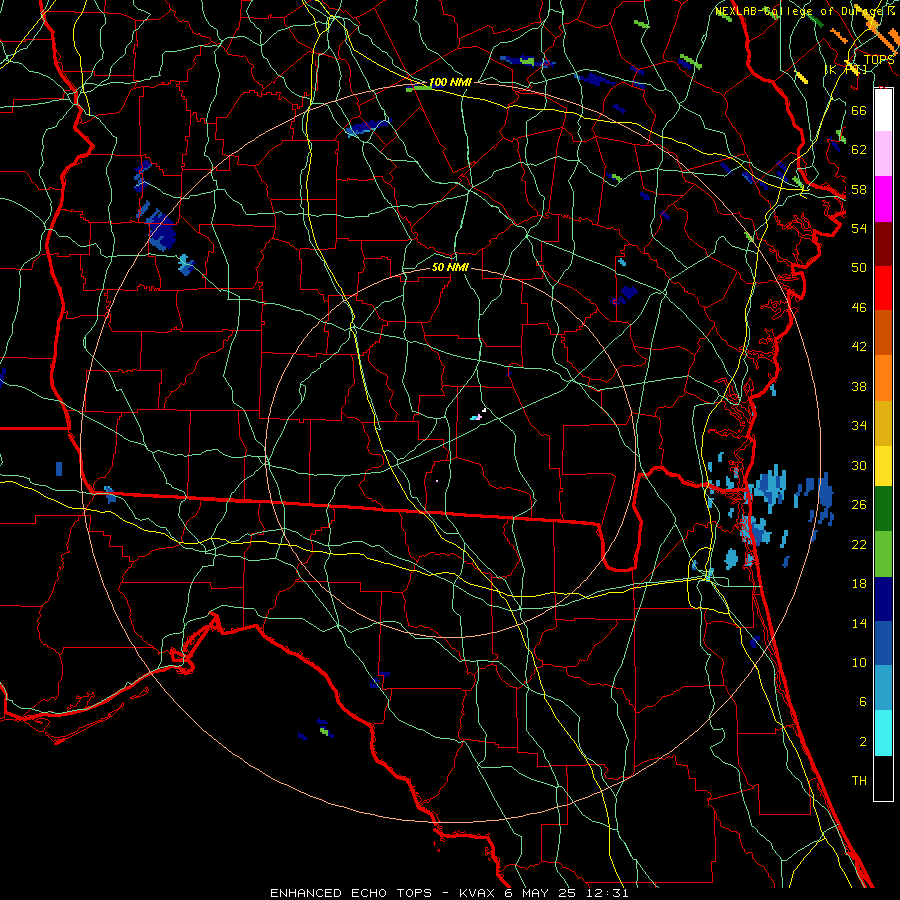900x900 pixels.
Task: Click the gold legend swatch
Action: pos(883,424)
